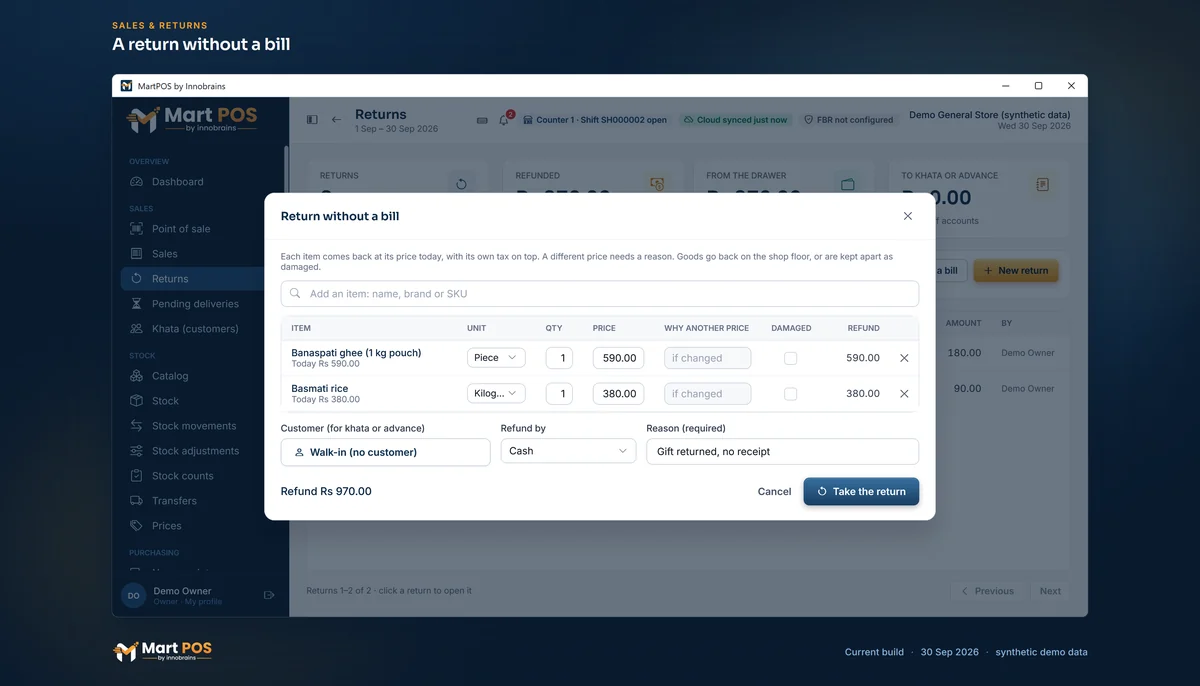The height and width of the screenshot is (686, 1200).
Task: Click the Reason (required) text field
Action: pyautogui.click(x=782, y=452)
